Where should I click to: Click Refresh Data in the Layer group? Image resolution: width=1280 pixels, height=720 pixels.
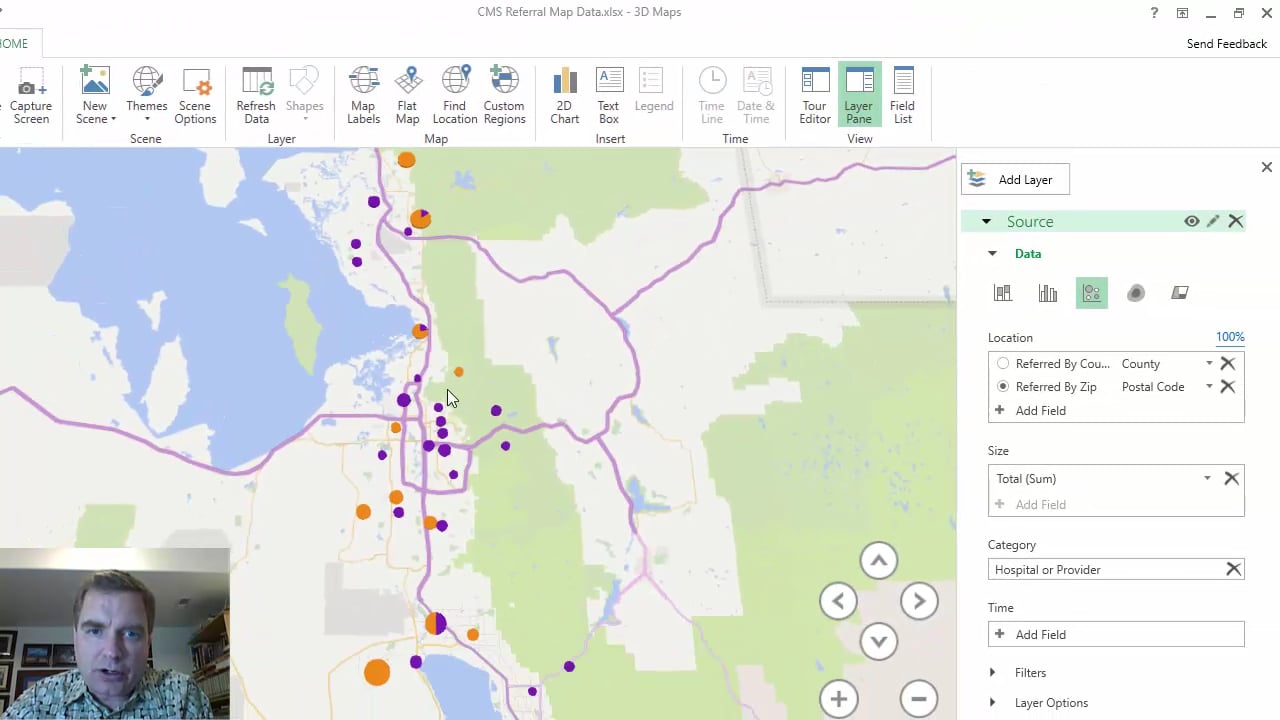[256, 96]
